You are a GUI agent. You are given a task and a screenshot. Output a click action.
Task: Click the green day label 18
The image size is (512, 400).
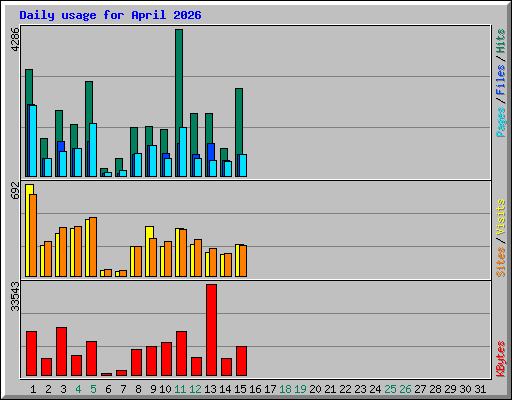click(x=285, y=389)
